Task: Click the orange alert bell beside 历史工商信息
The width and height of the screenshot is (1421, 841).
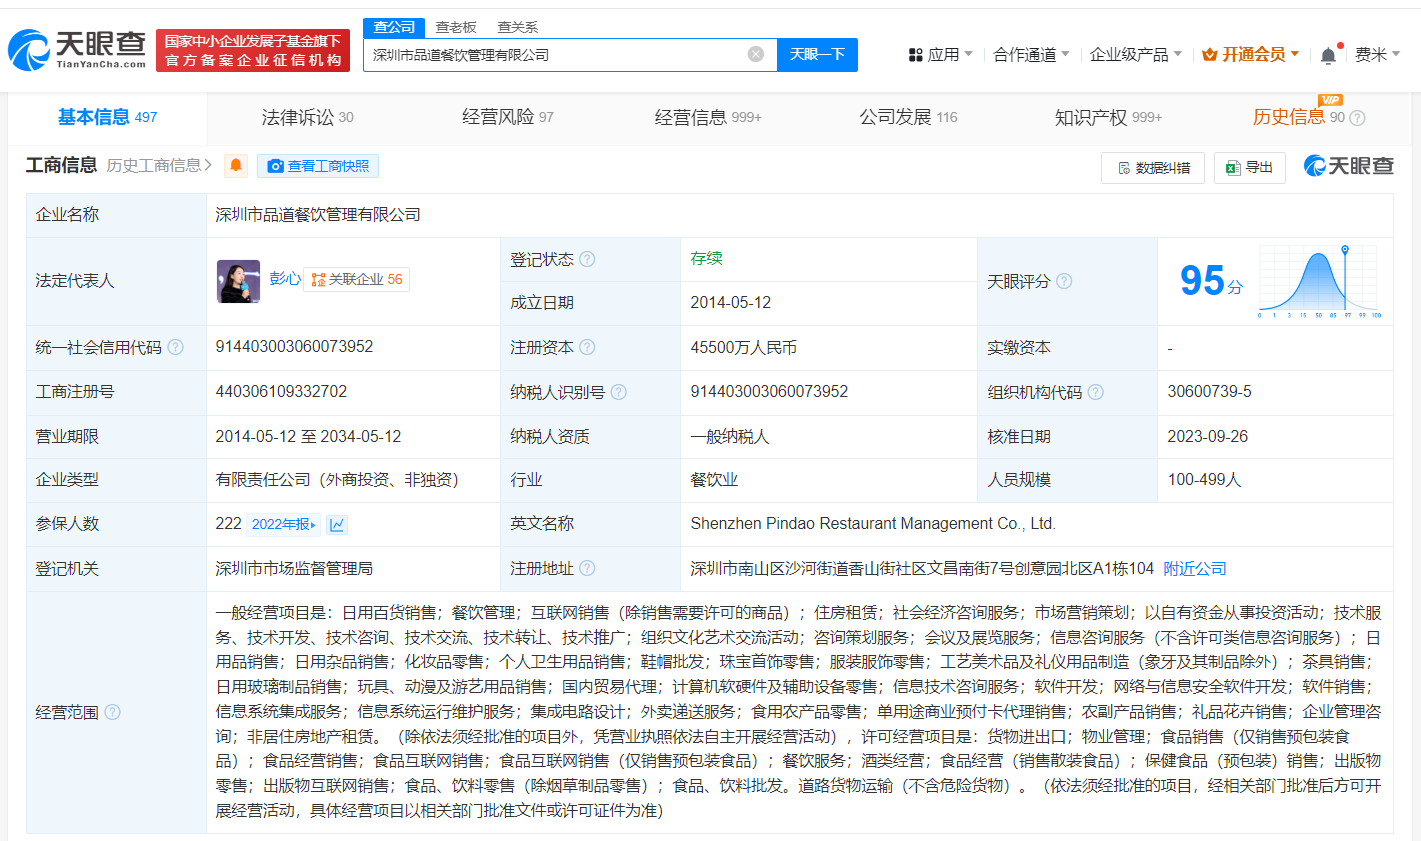Action: coord(236,166)
